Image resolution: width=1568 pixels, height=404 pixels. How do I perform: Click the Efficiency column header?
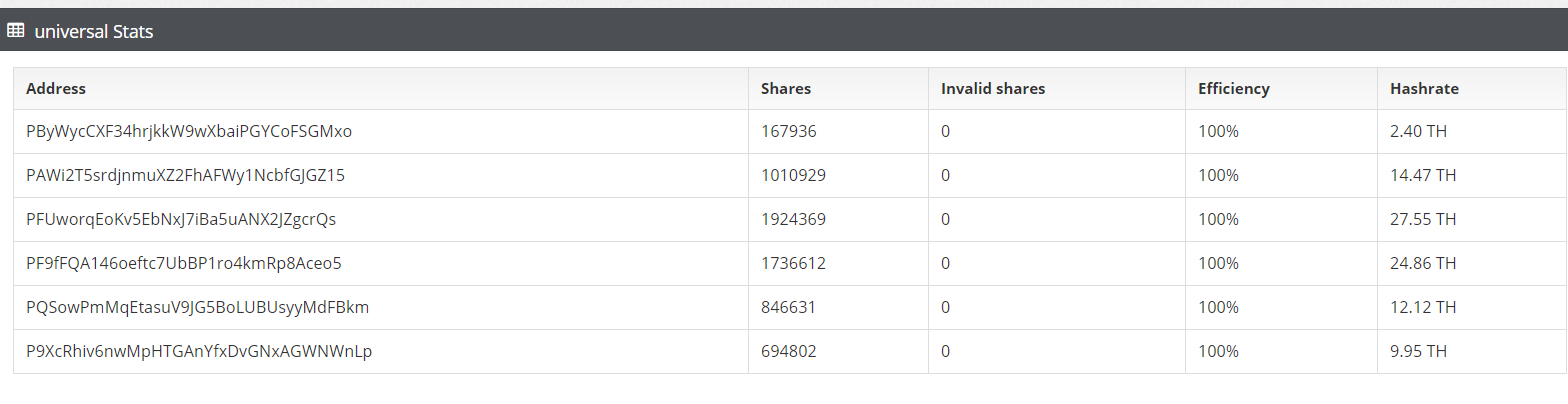point(1233,89)
